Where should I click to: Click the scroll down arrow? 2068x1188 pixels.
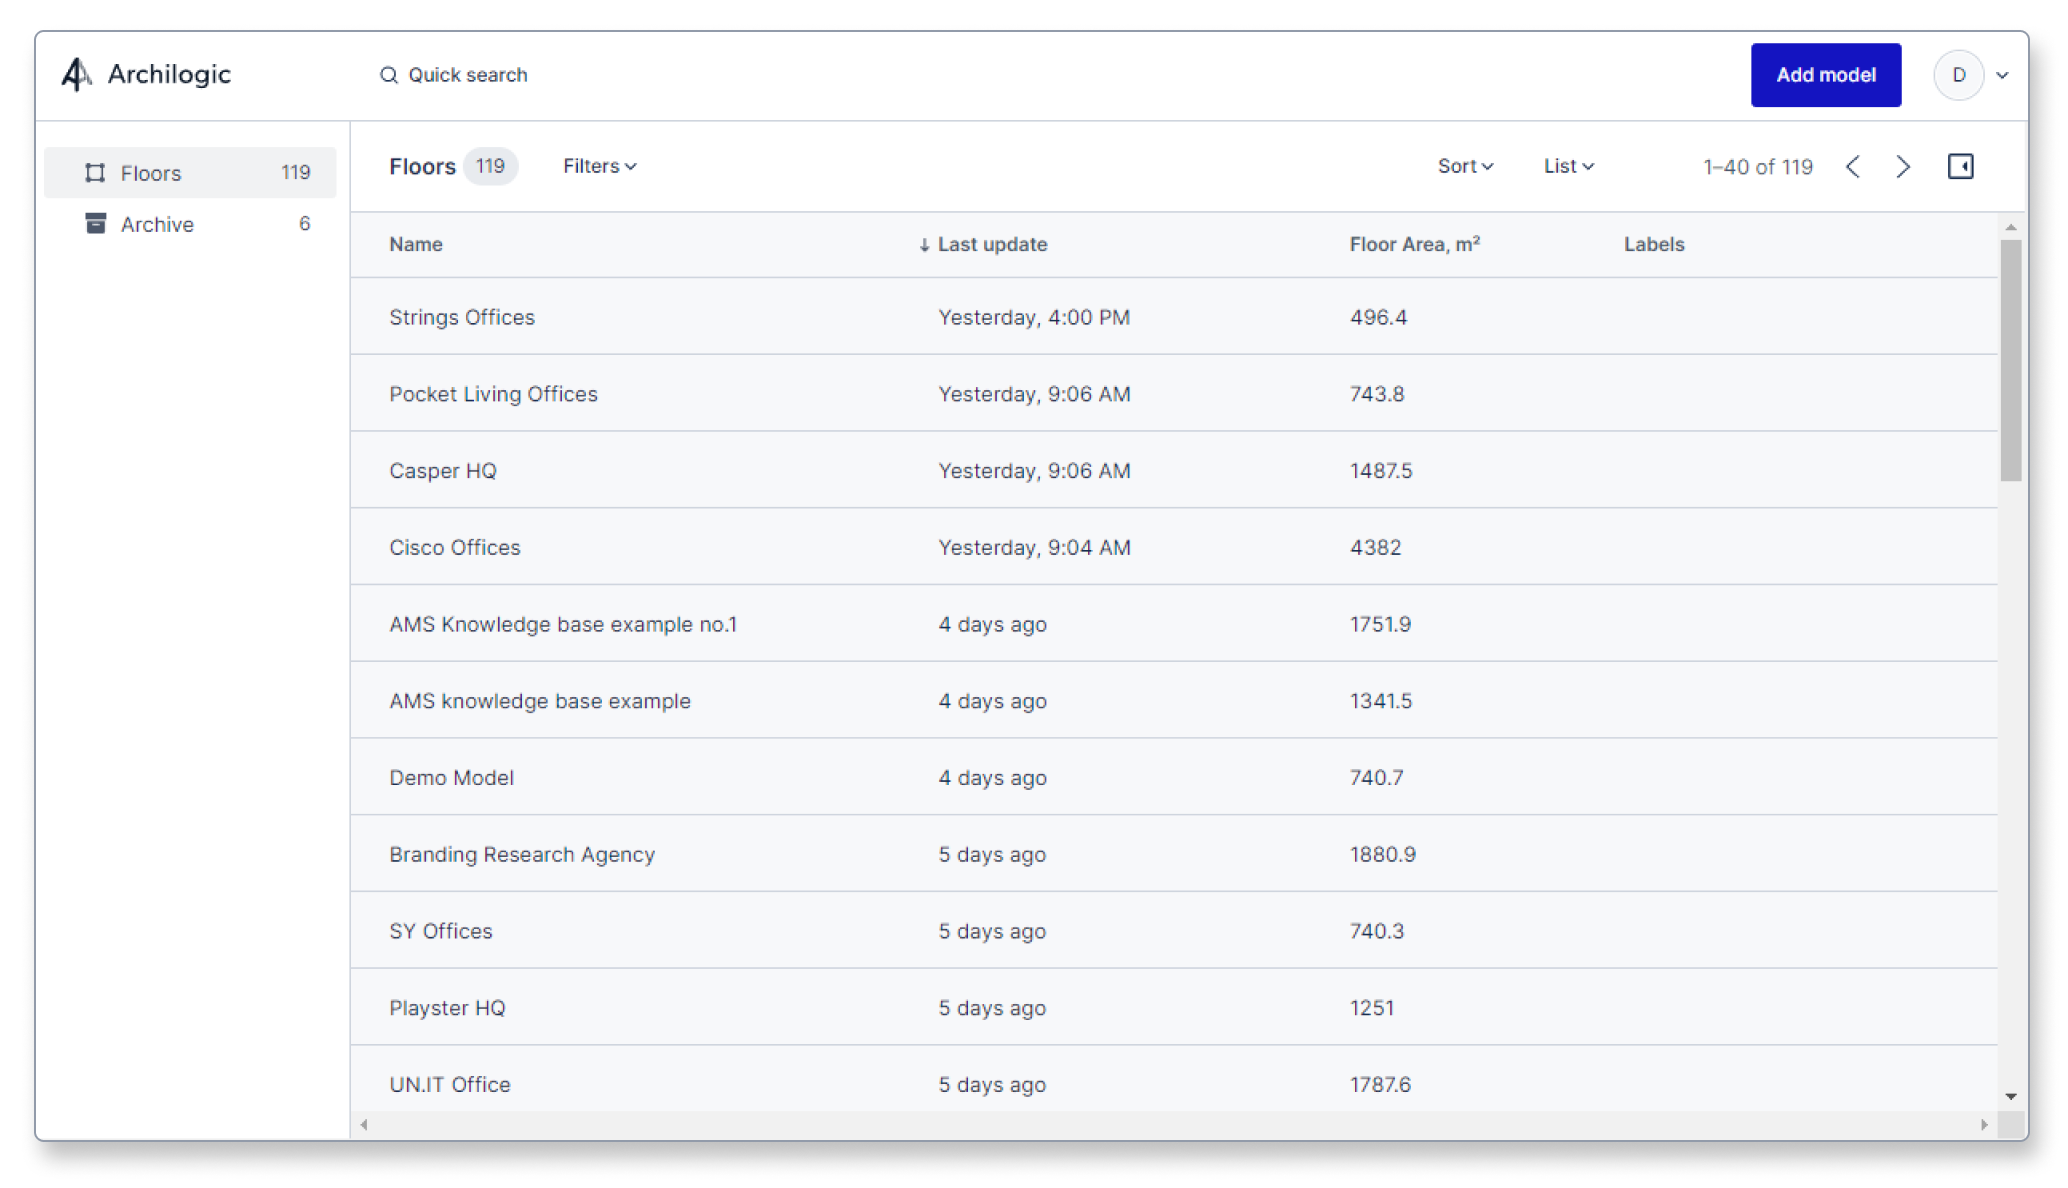[x=2010, y=1097]
